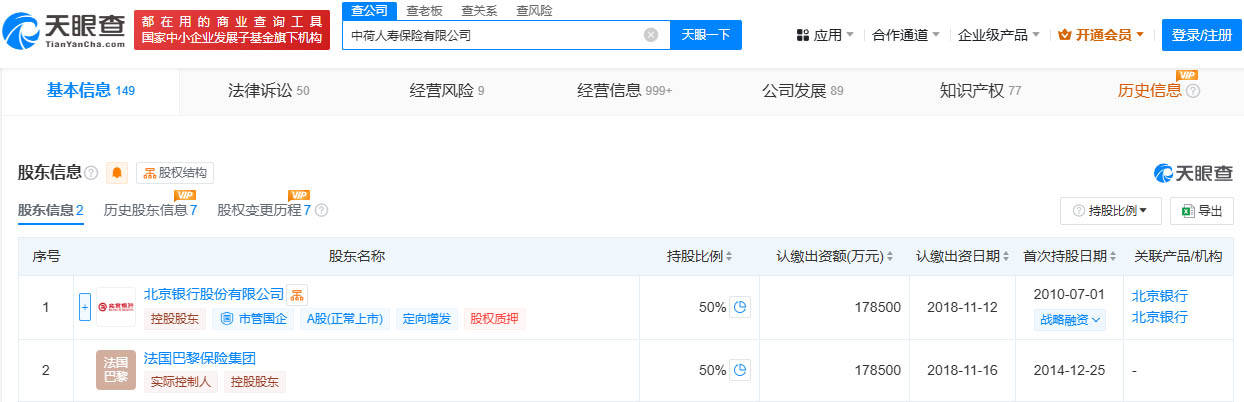Click the A股(正常上市) tag
The image size is (1244, 402).
[x=344, y=320]
